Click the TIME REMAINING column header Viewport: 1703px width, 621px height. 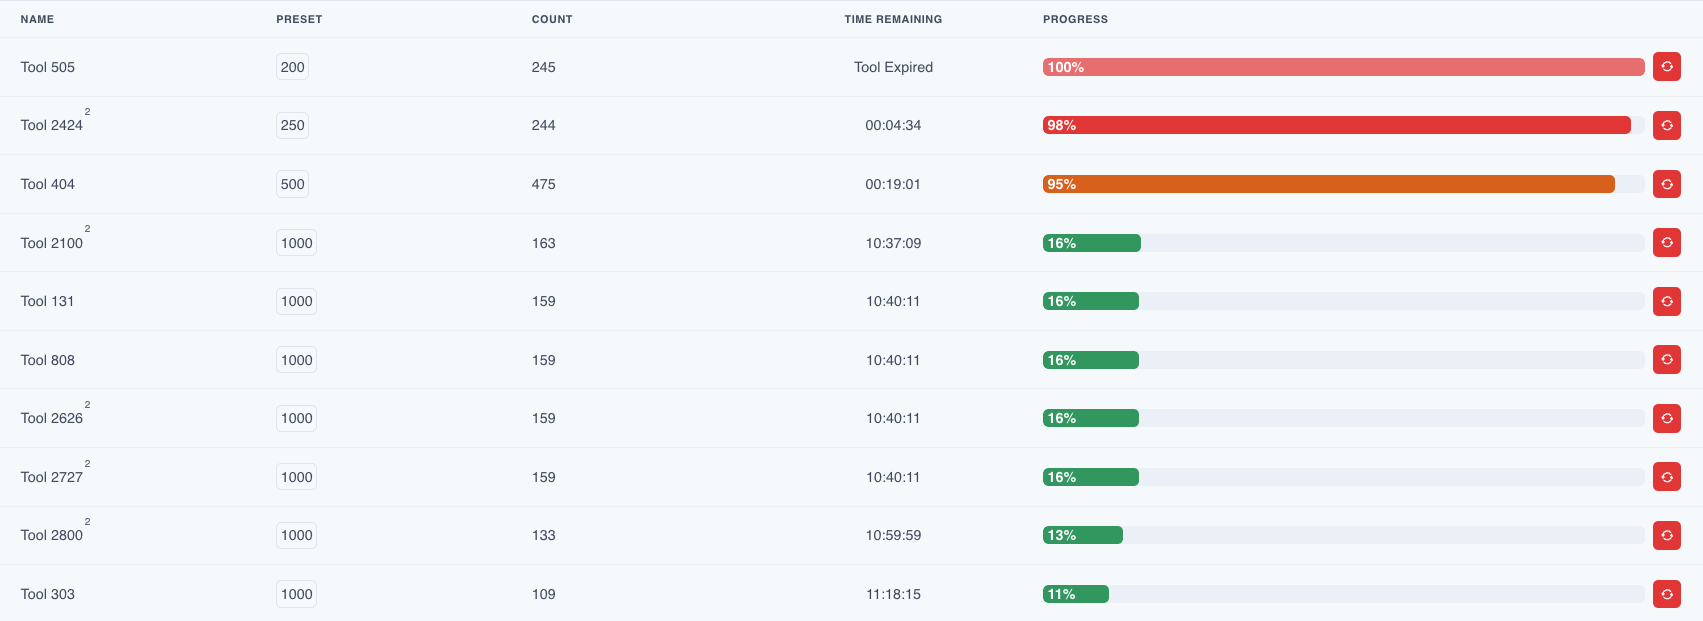(893, 19)
